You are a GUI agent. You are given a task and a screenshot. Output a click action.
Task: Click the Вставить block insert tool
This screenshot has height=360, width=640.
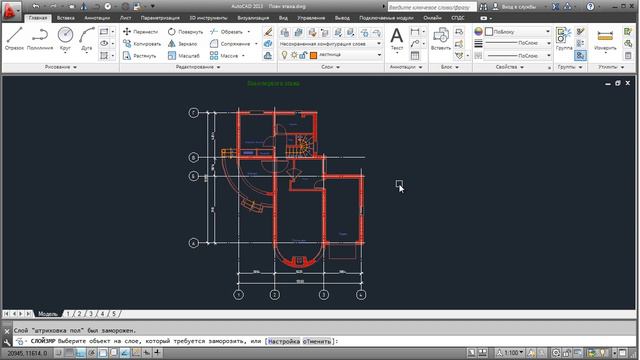click(440, 39)
